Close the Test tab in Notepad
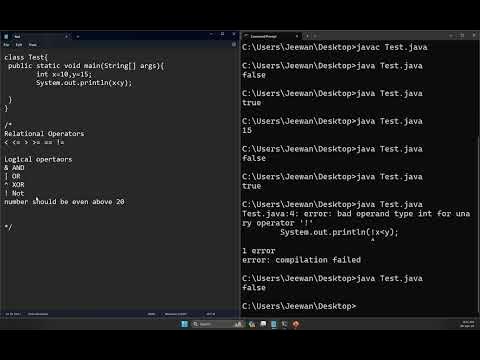 point(67,36)
